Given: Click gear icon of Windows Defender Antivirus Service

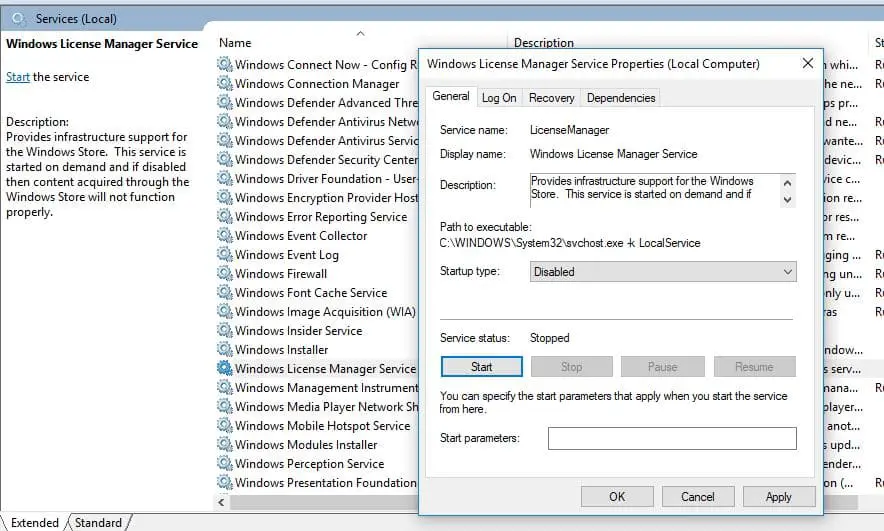Looking at the screenshot, I should point(224,140).
